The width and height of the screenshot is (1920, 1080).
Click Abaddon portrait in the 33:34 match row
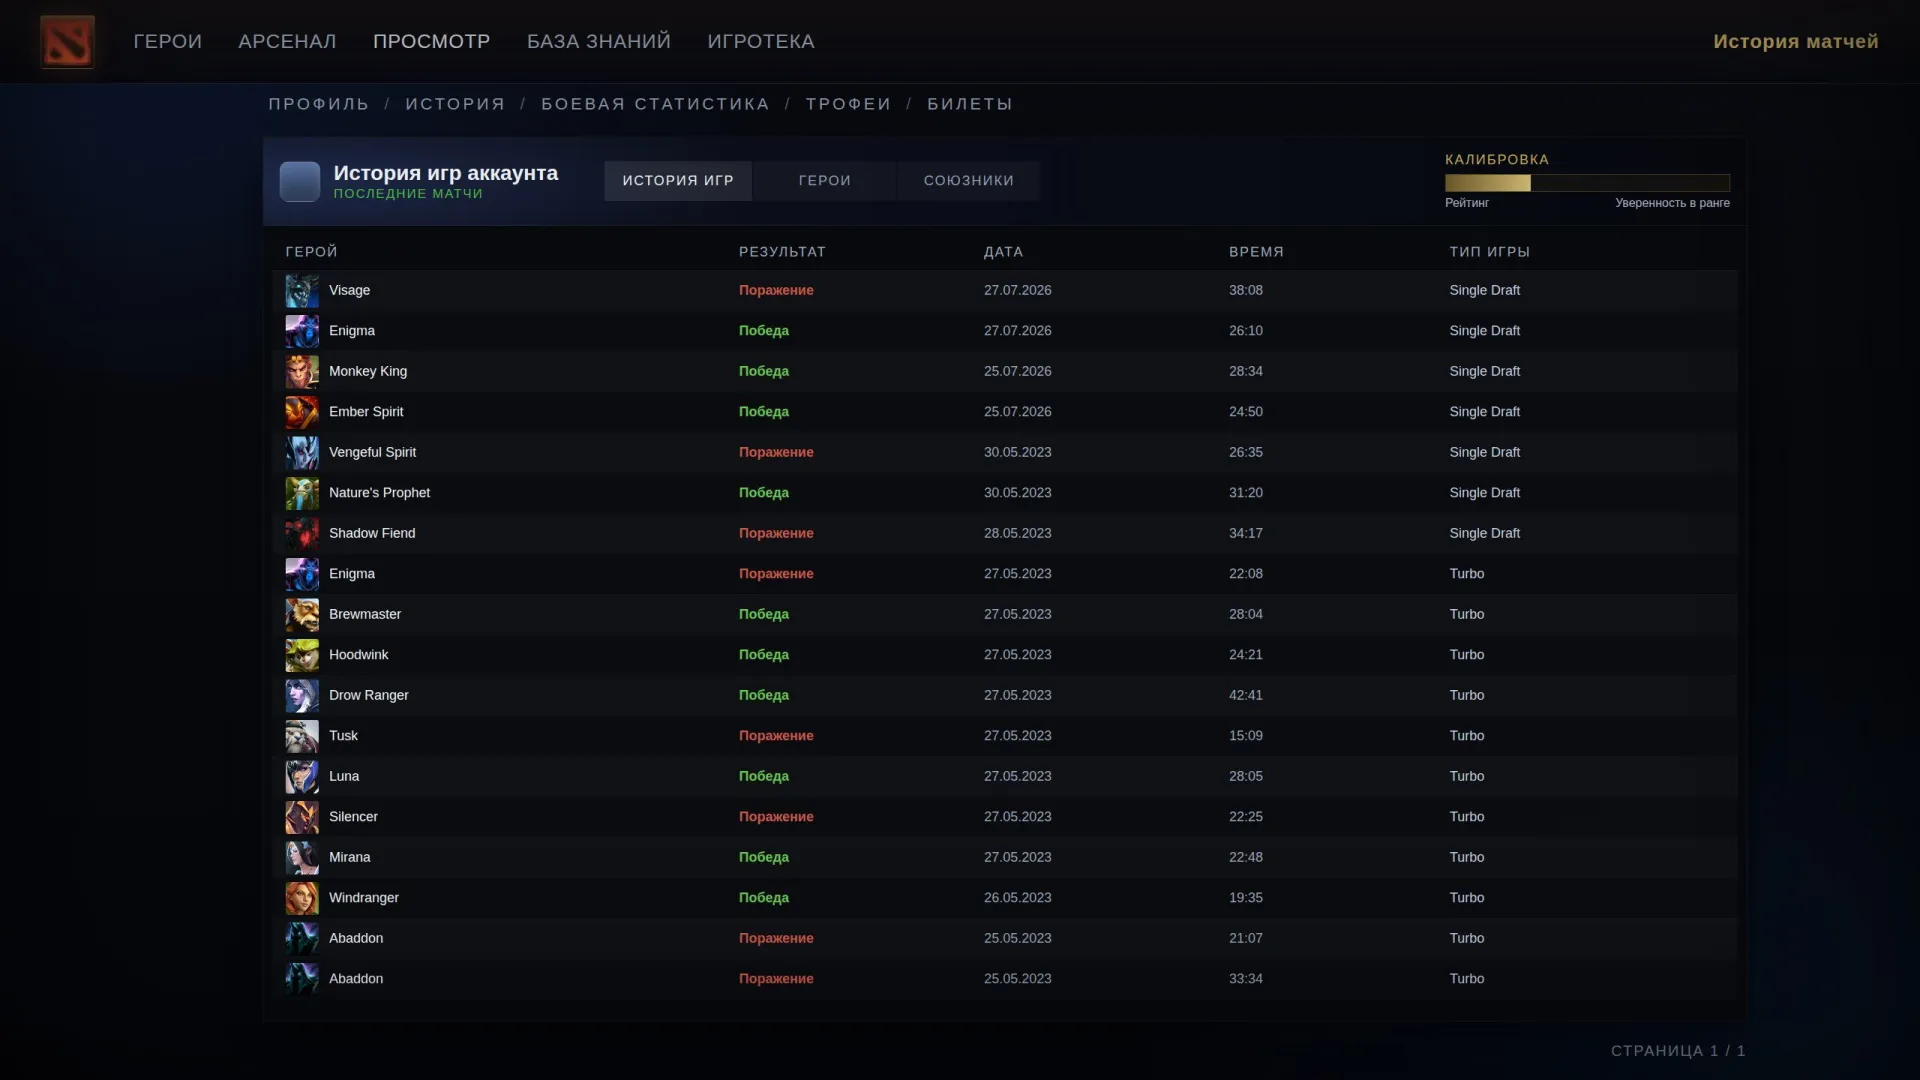click(302, 979)
